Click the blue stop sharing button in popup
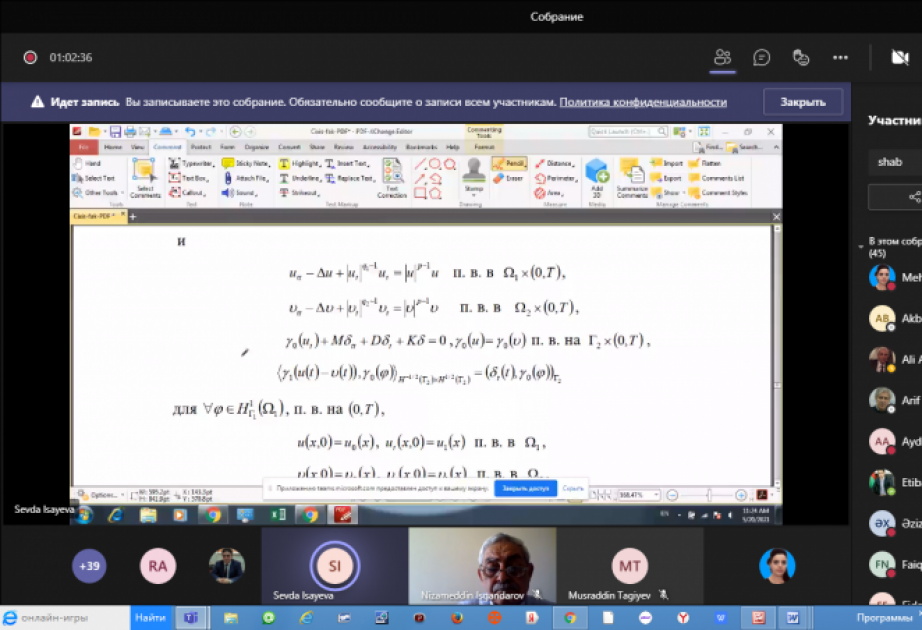This screenshot has height=630, width=922. point(525,488)
